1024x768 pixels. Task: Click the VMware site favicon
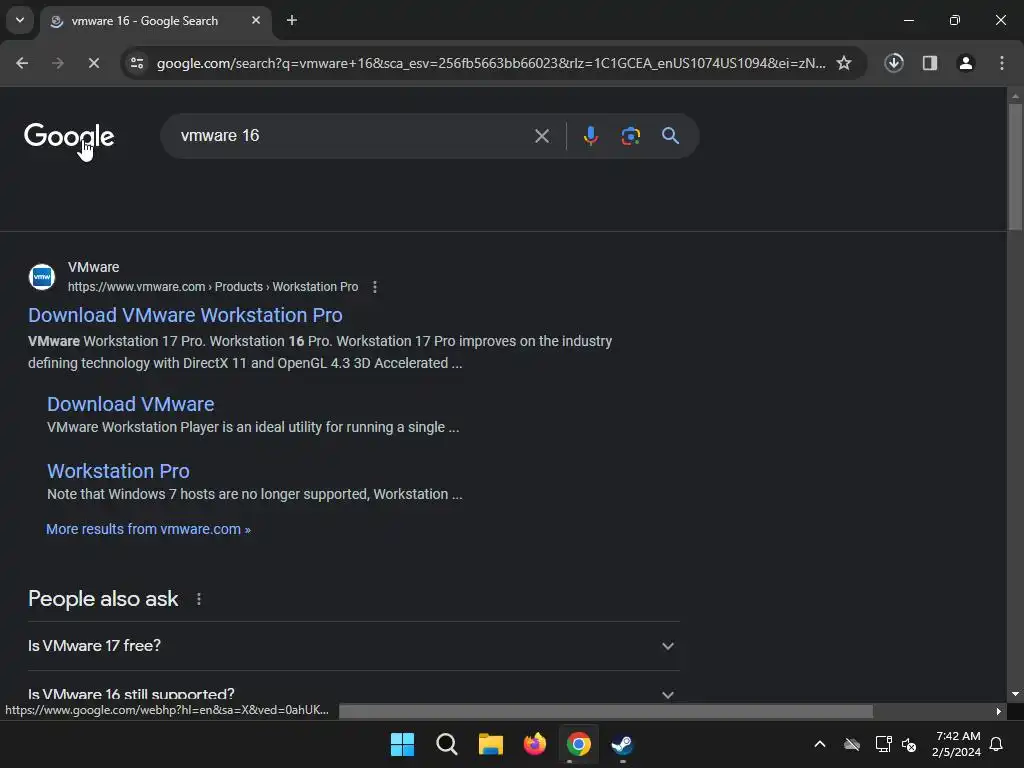(42, 277)
